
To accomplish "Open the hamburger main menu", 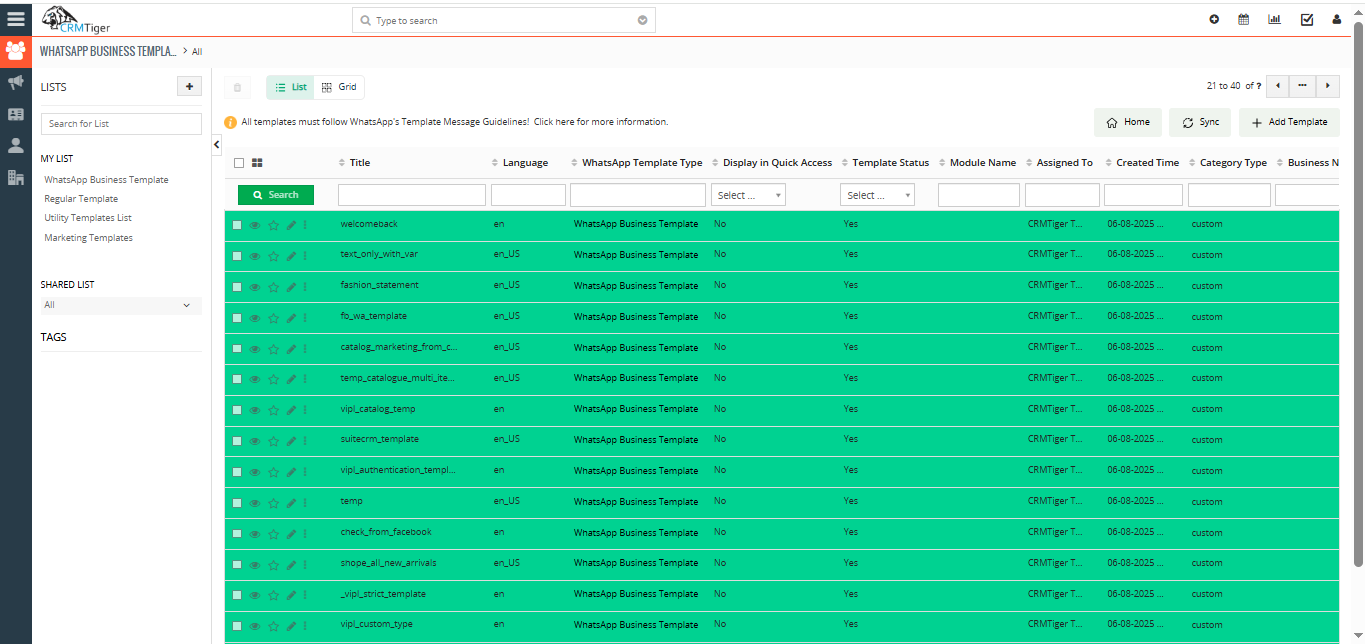I will (x=15, y=19).
